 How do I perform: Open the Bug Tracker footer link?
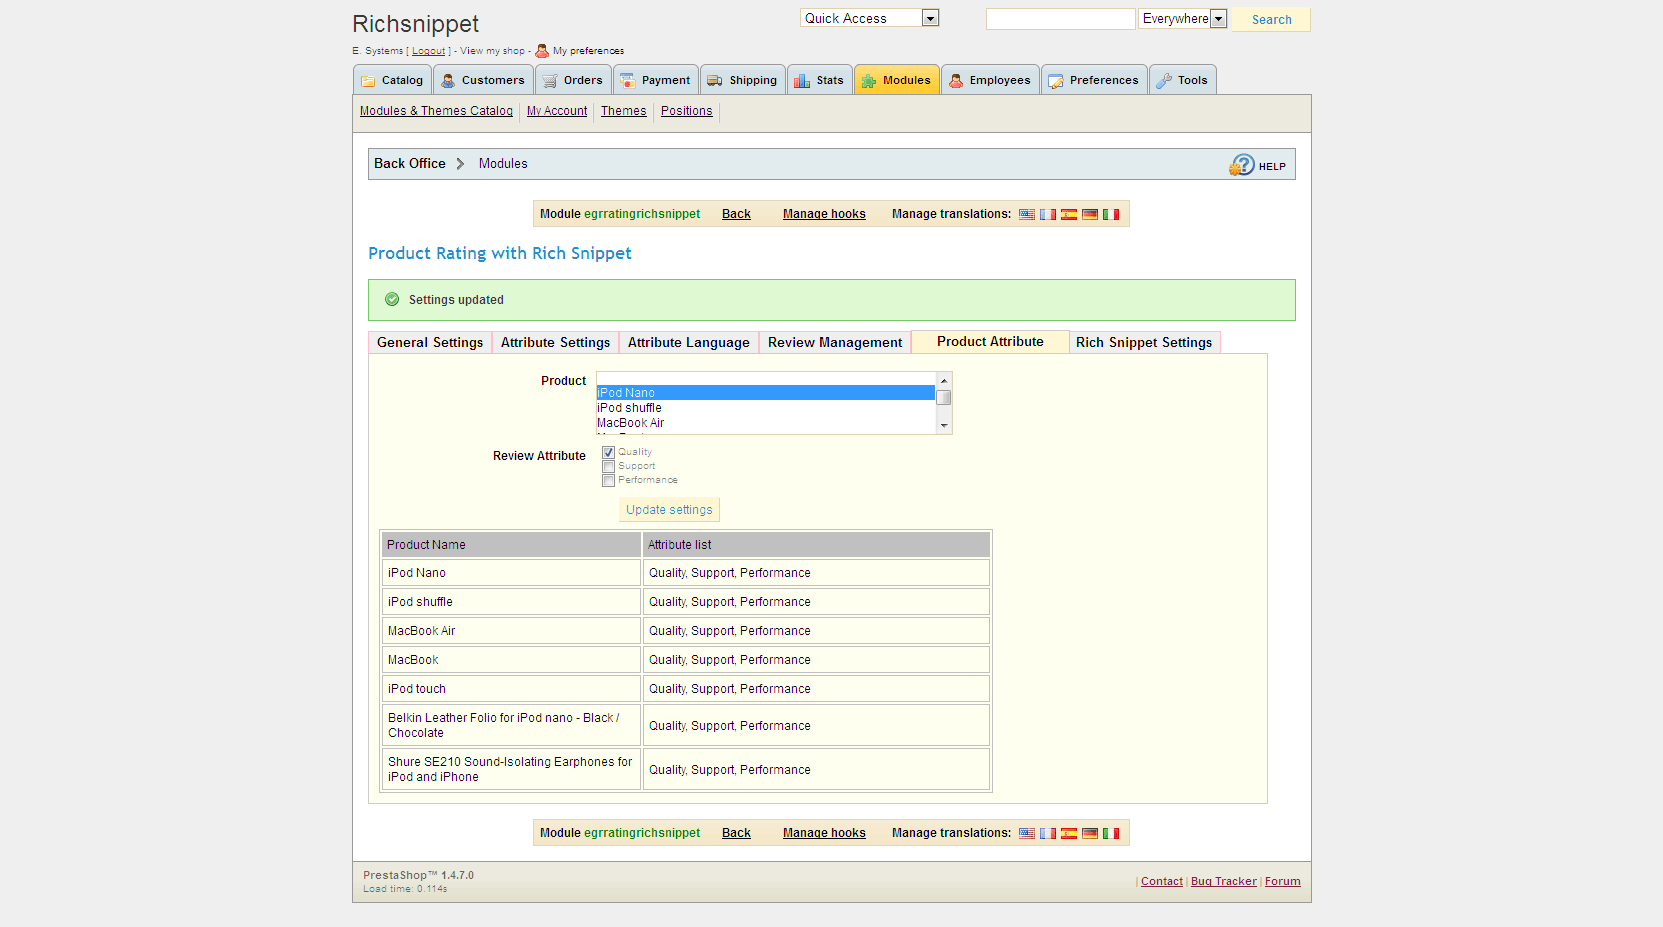pos(1223,881)
